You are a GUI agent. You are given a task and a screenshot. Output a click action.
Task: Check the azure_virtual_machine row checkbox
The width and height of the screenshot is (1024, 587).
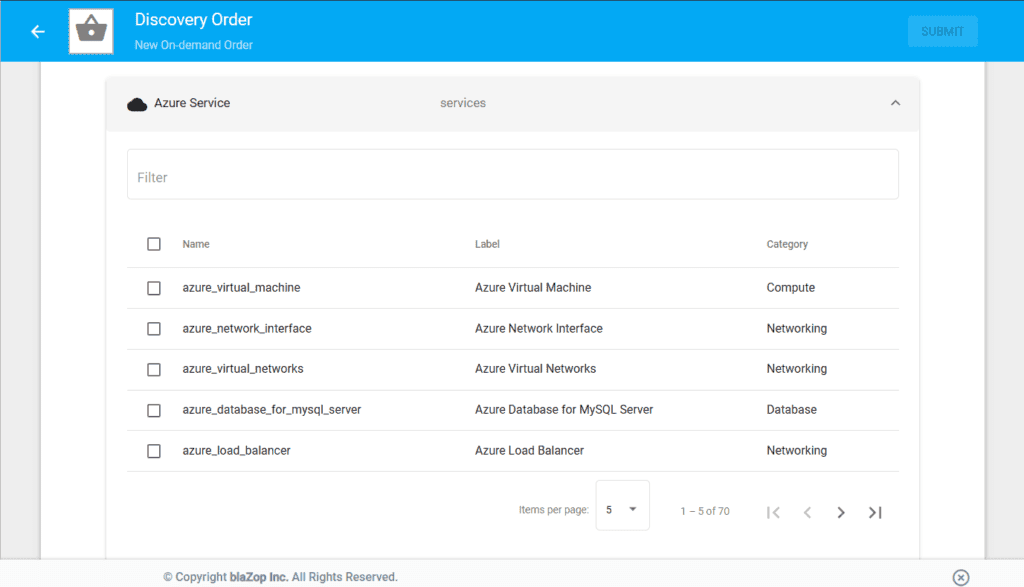pyautogui.click(x=153, y=288)
